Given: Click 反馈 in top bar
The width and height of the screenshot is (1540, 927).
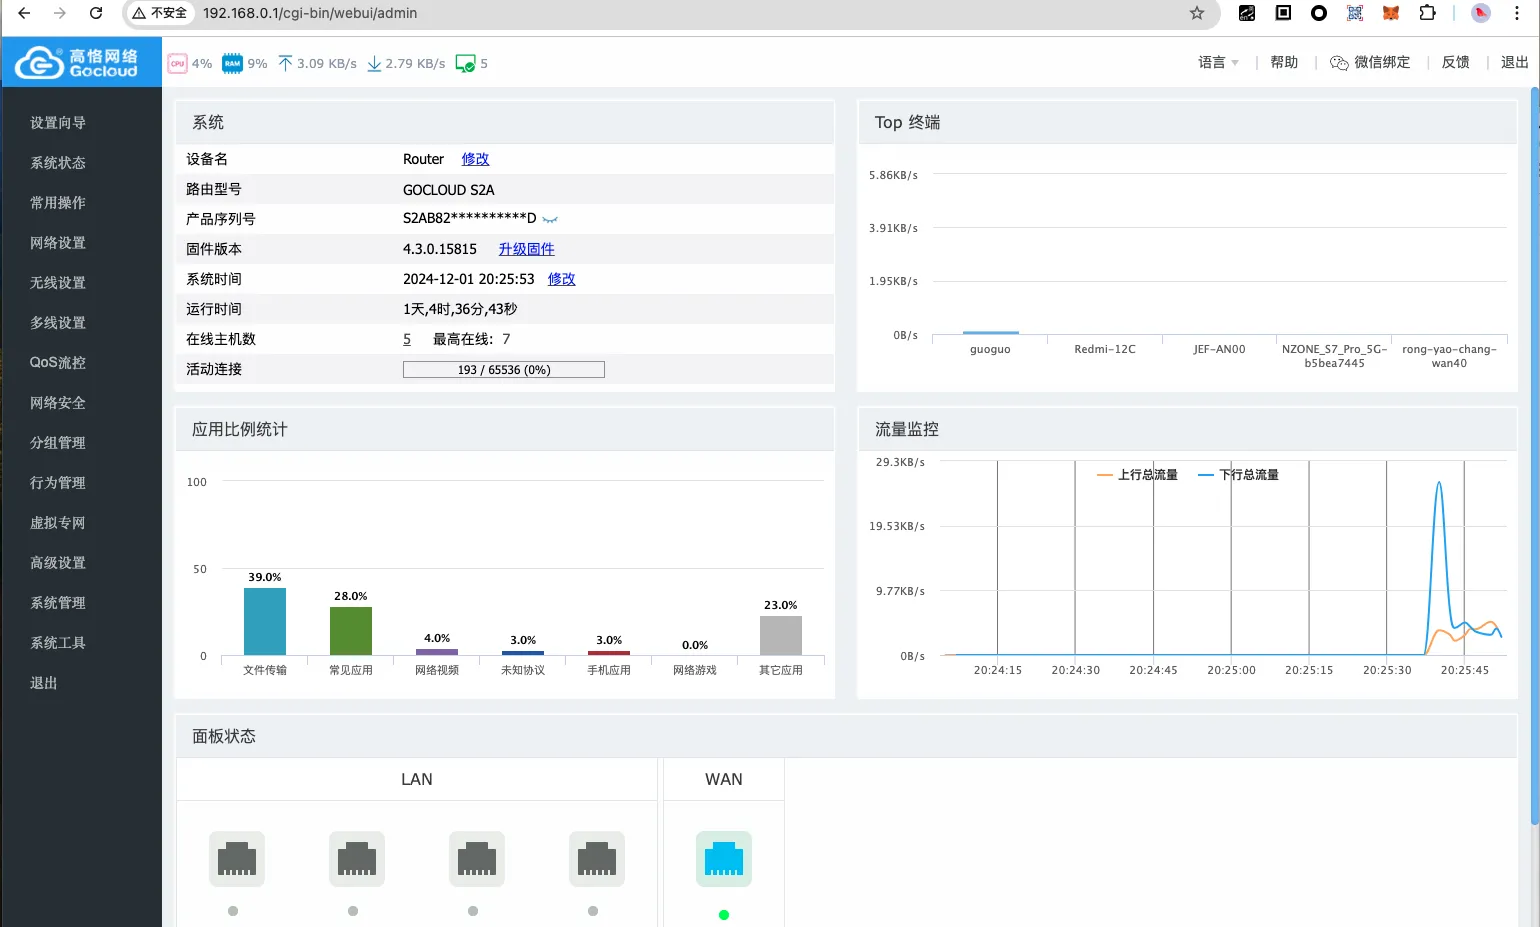Looking at the screenshot, I should coord(1456,62).
